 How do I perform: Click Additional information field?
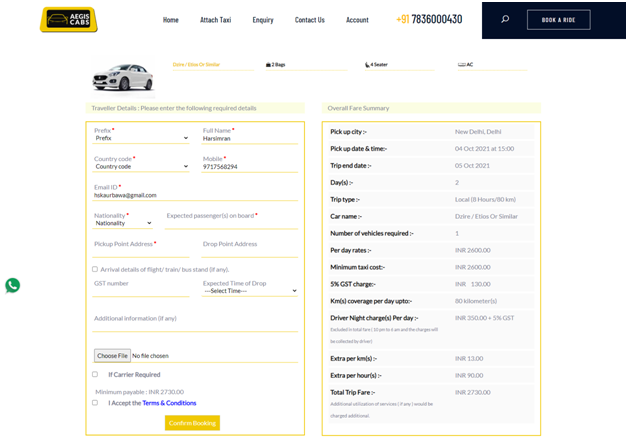[x=195, y=327]
